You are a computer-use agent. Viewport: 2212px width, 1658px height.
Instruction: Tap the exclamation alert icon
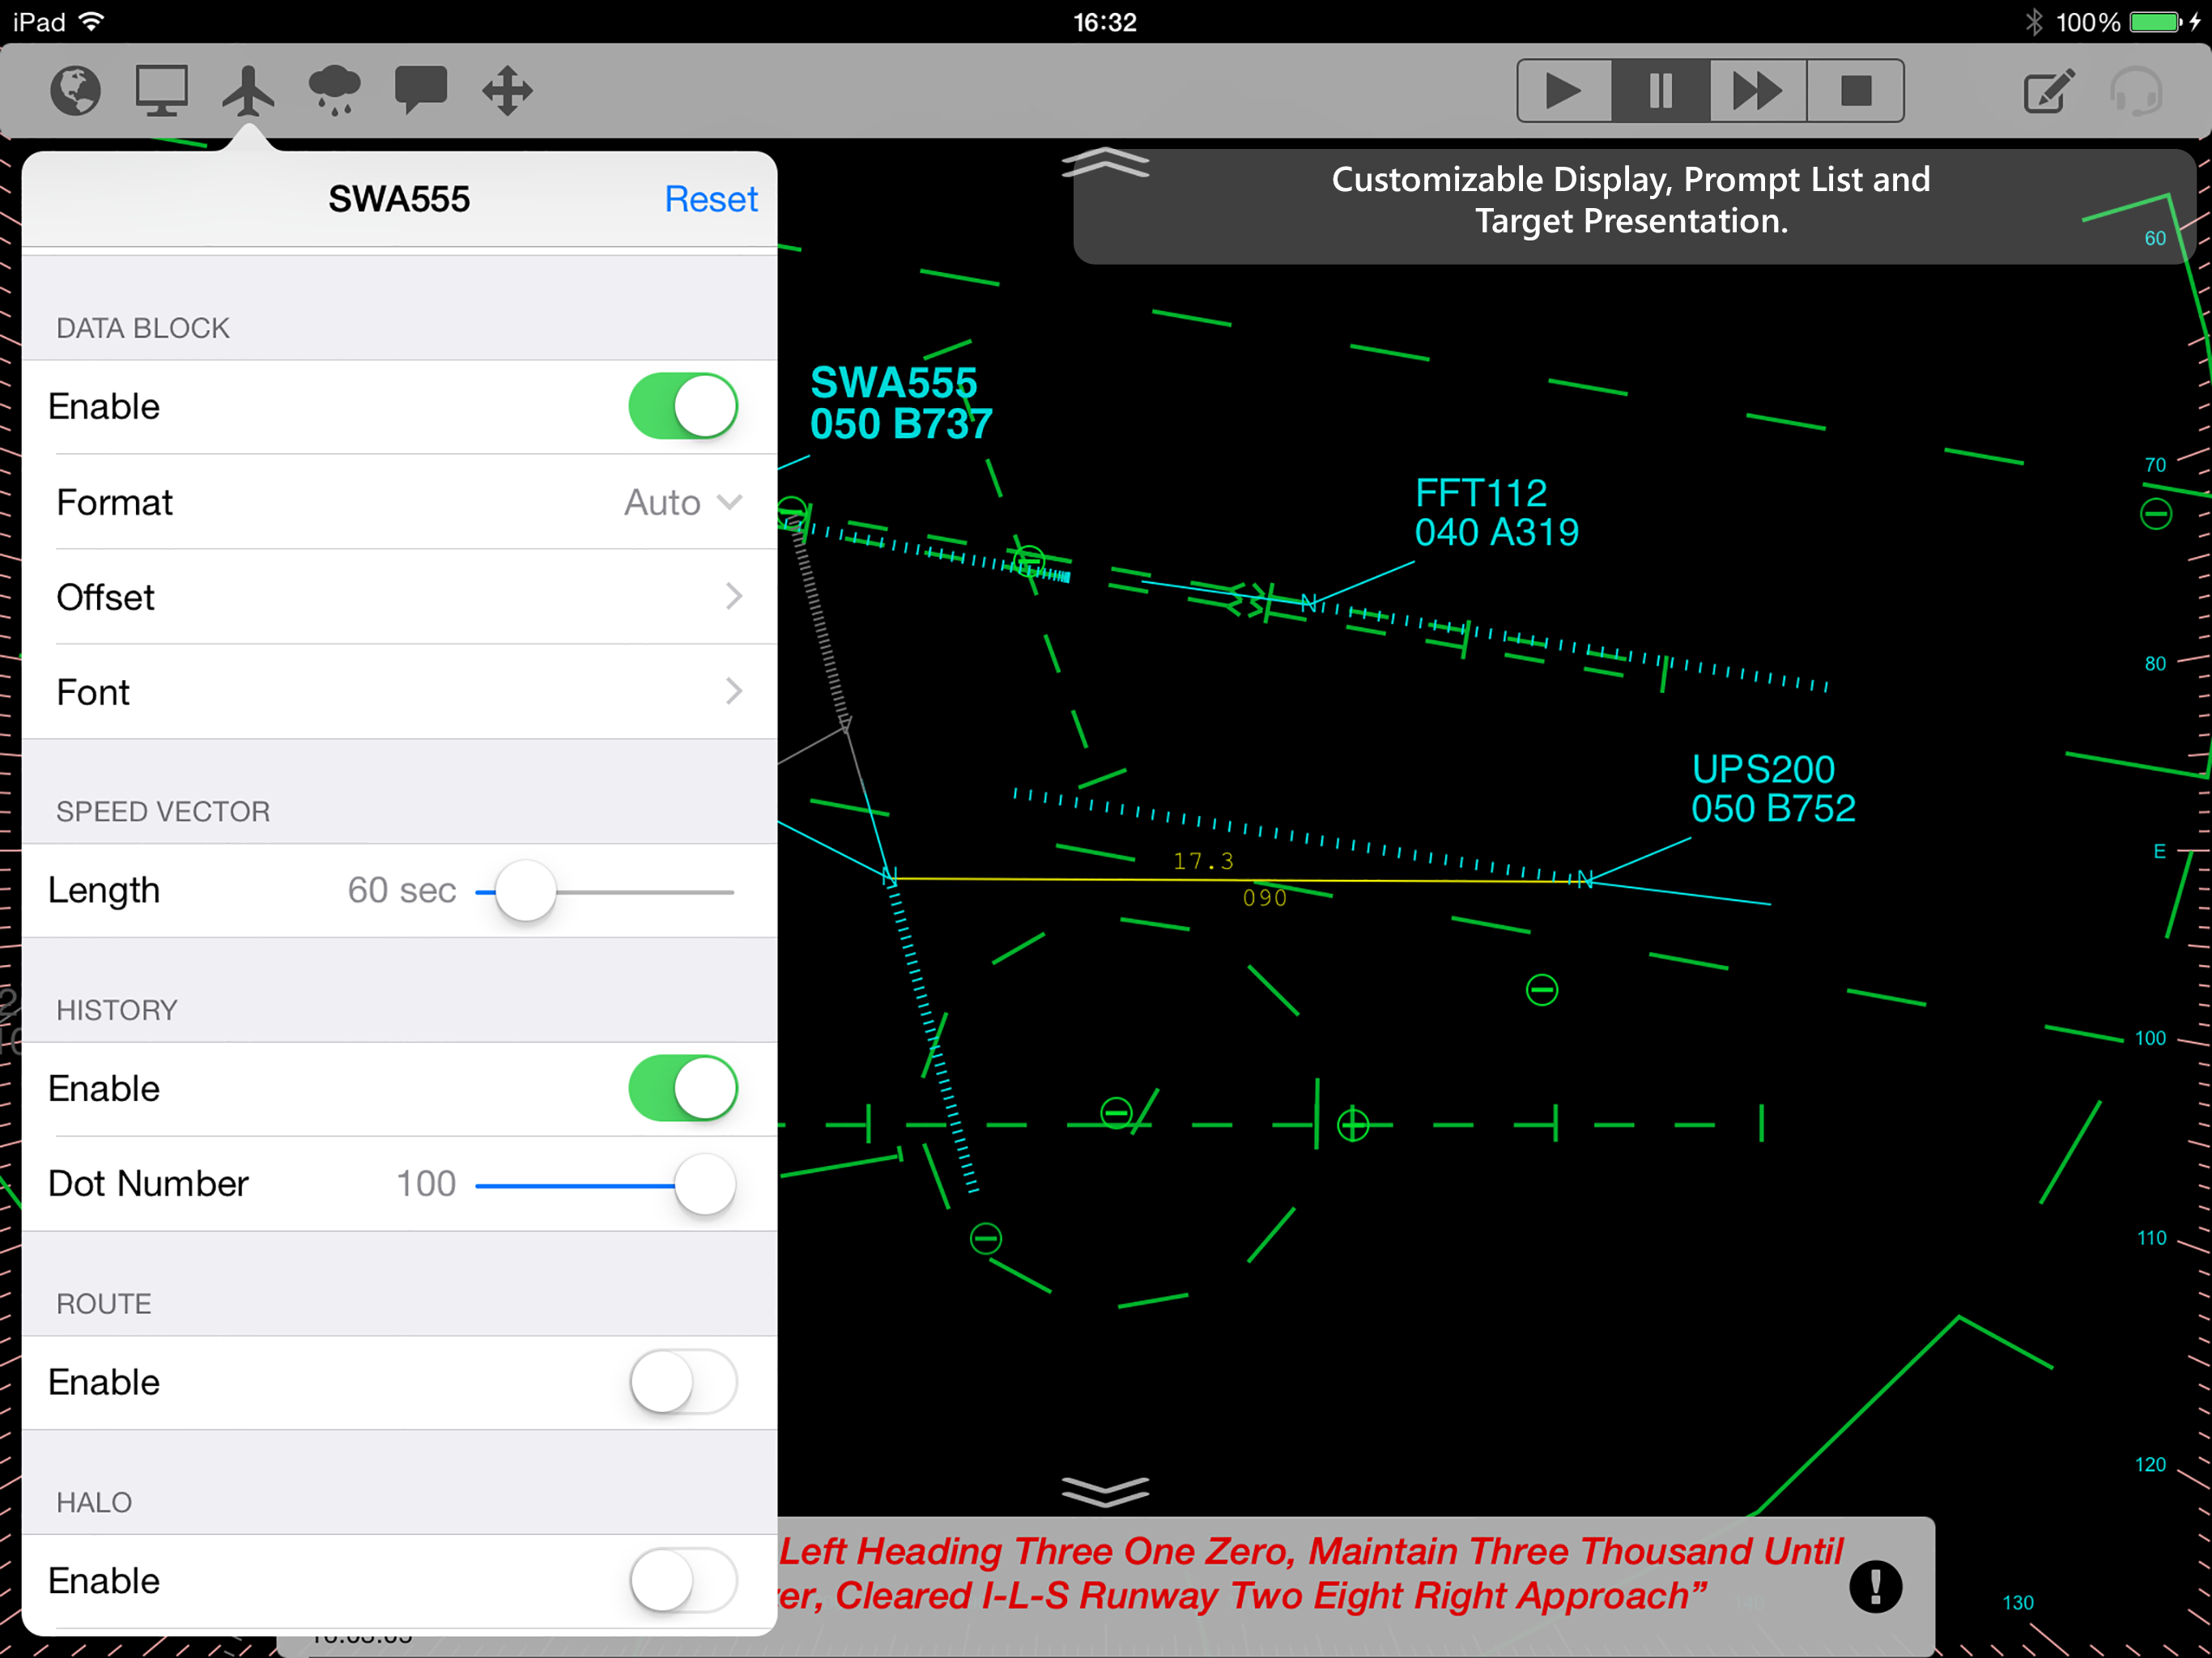coord(1875,1586)
